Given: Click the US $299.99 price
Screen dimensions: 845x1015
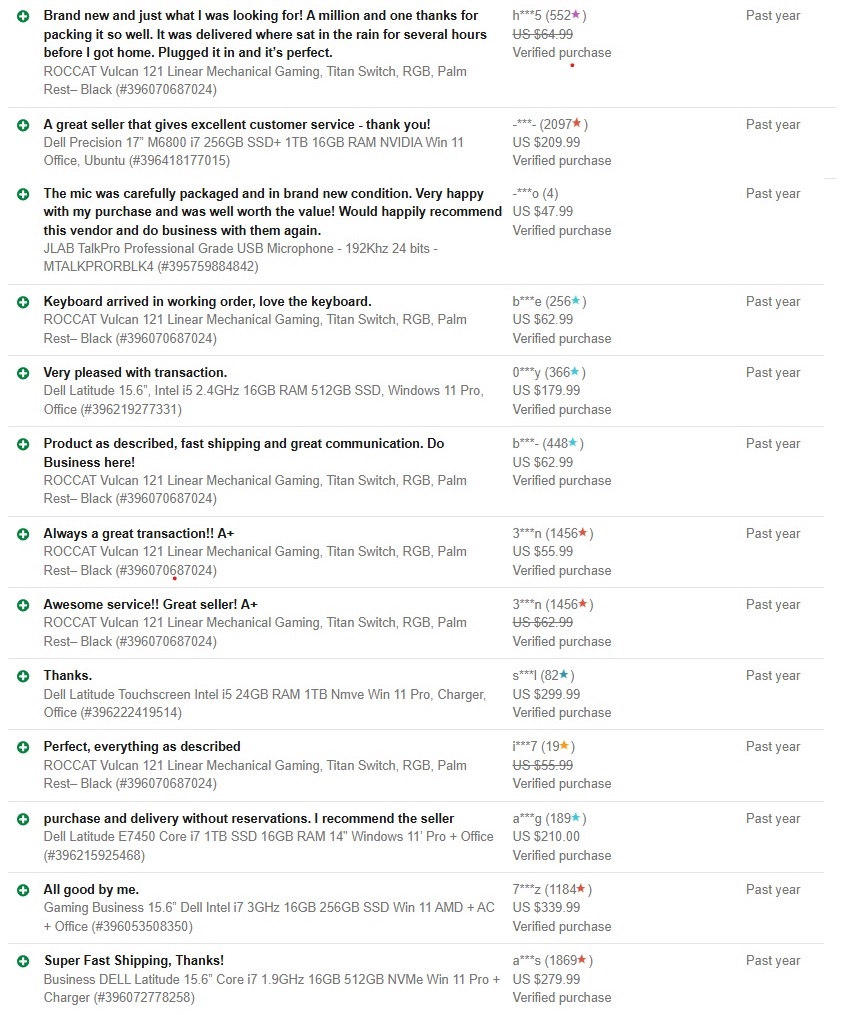Looking at the screenshot, I should click(546, 694).
